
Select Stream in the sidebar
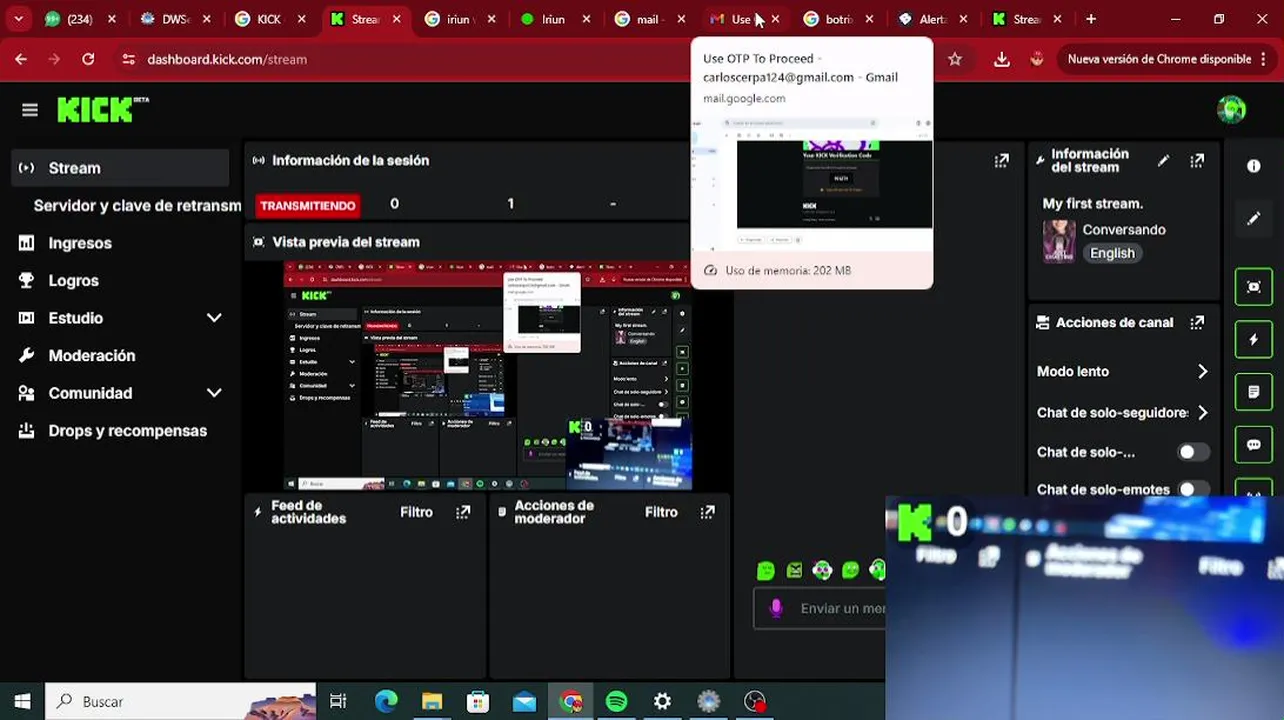coord(120,168)
